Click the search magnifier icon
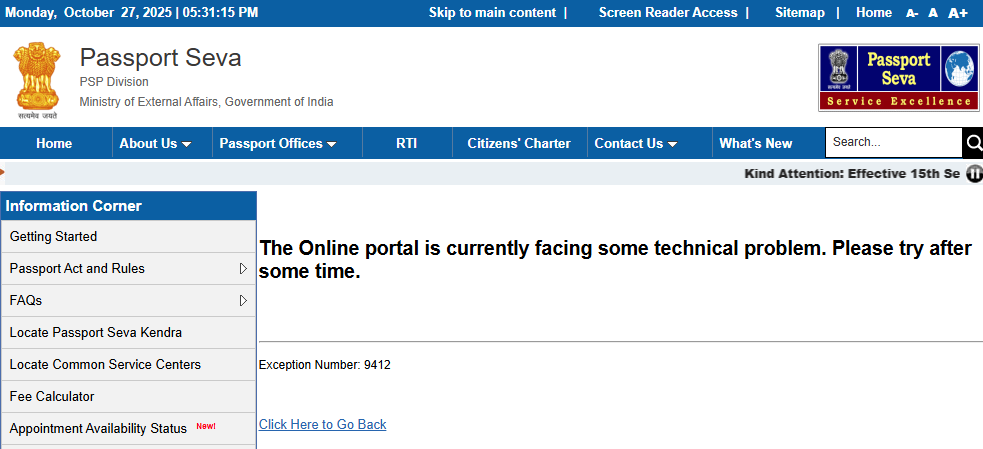The image size is (983, 449). (x=972, y=143)
